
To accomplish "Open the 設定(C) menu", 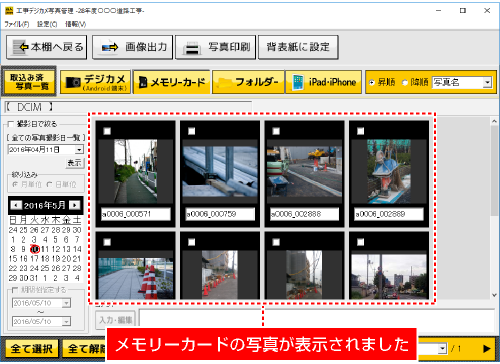I will coord(47,24).
